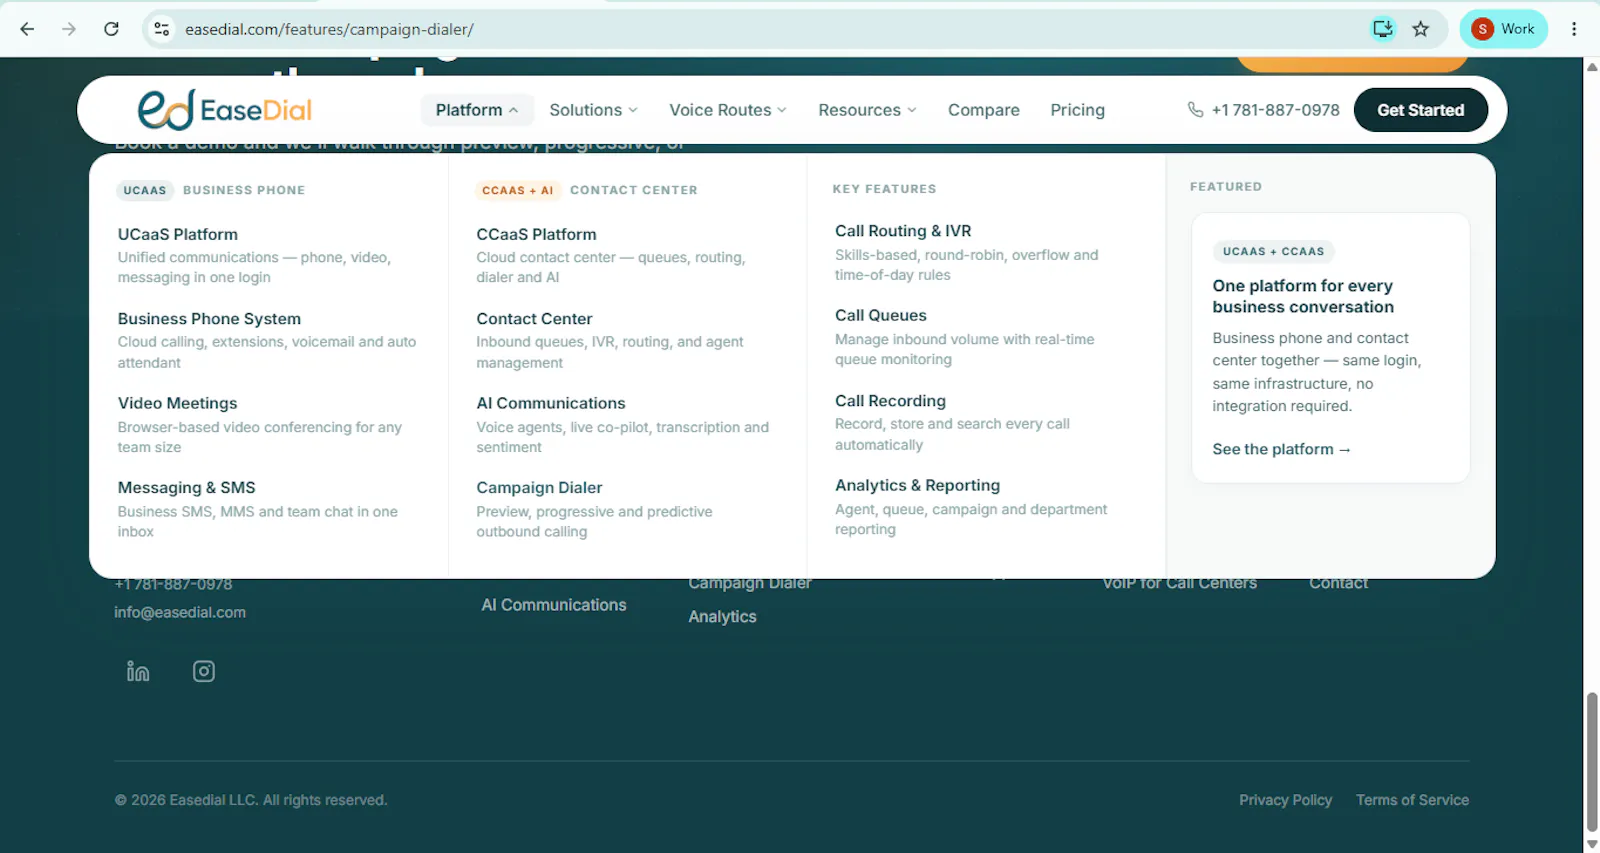
Task: Click the FEATURED column heading
Action: point(1226,187)
